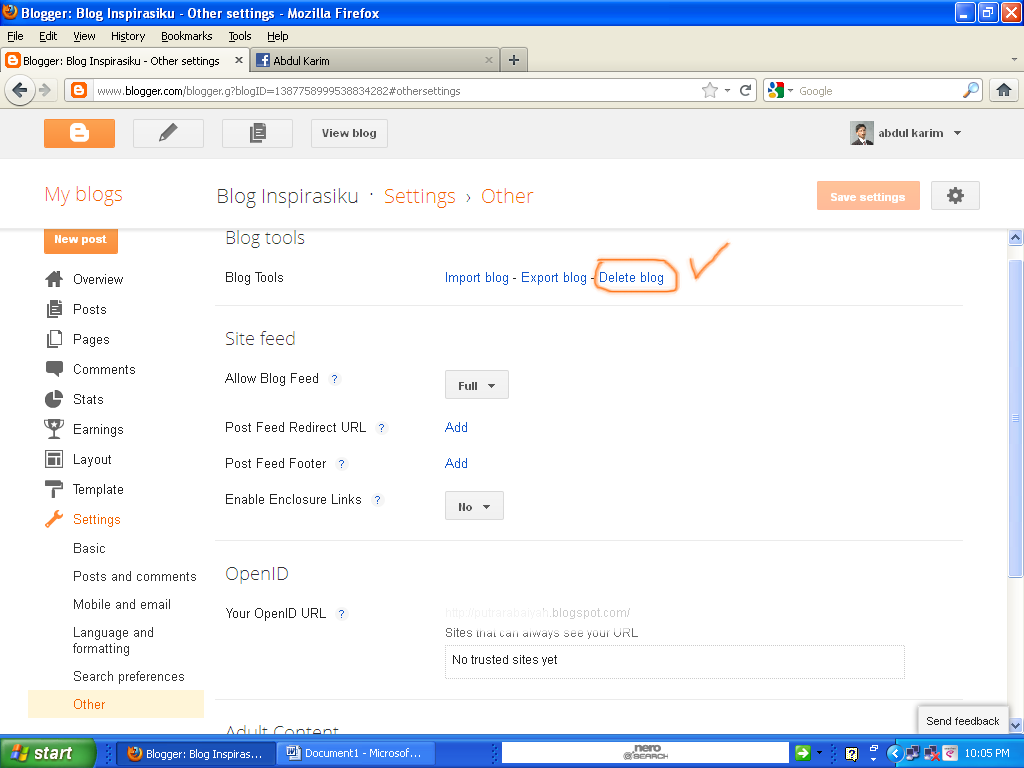Click the Pages sidebar icon

pos(54,339)
